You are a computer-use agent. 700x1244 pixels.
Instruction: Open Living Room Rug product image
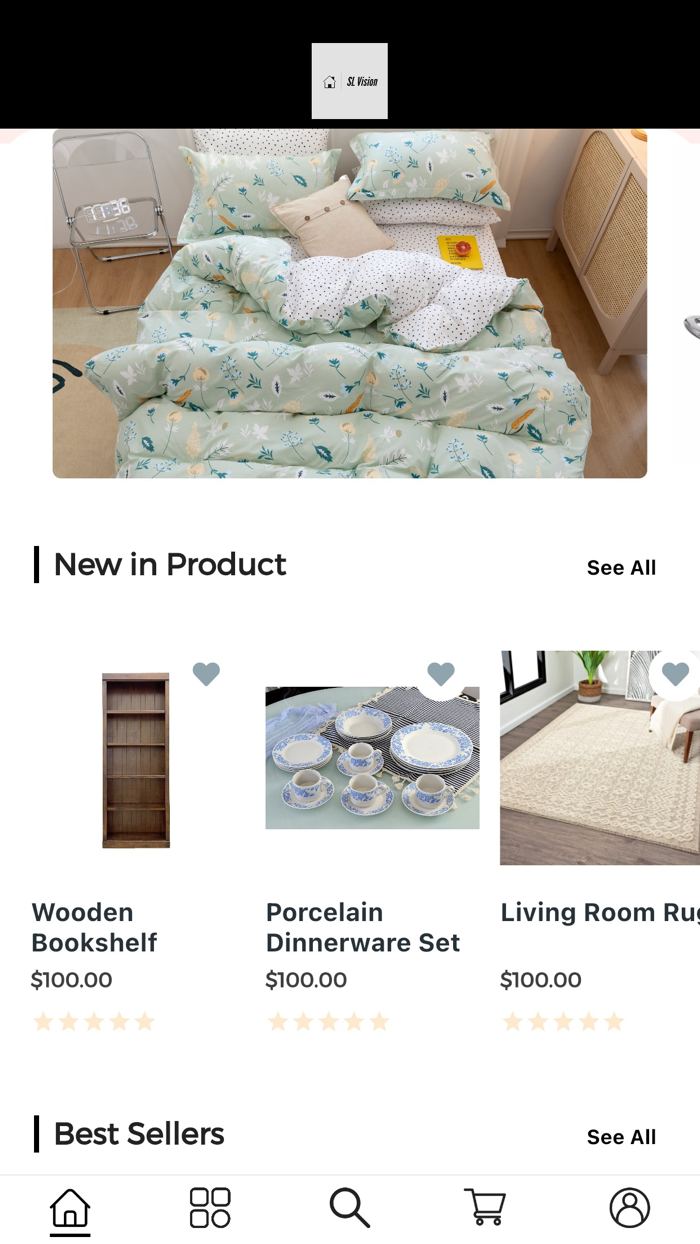point(600,758)
